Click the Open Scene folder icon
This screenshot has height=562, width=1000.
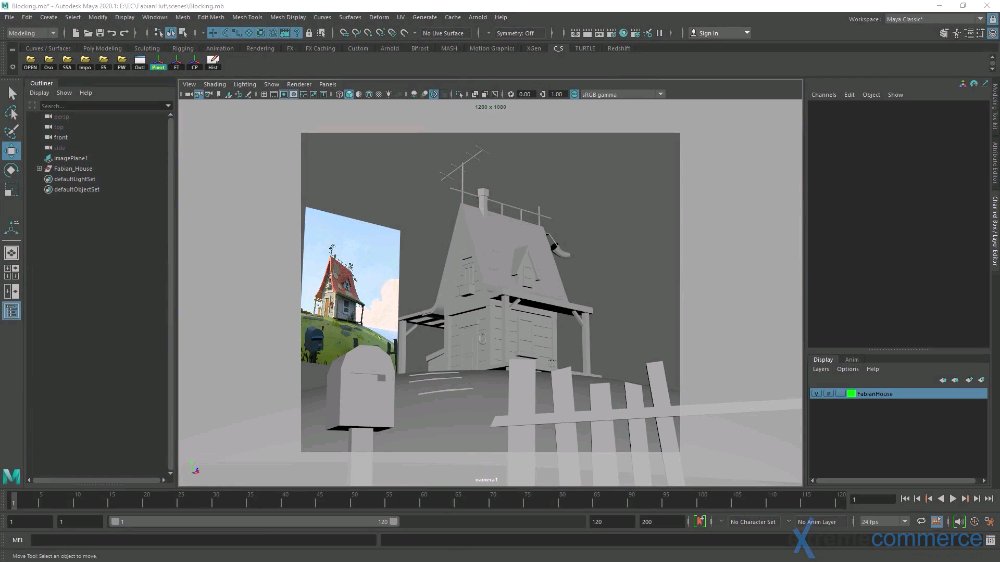pyautogui.click(x=88, y=33)
